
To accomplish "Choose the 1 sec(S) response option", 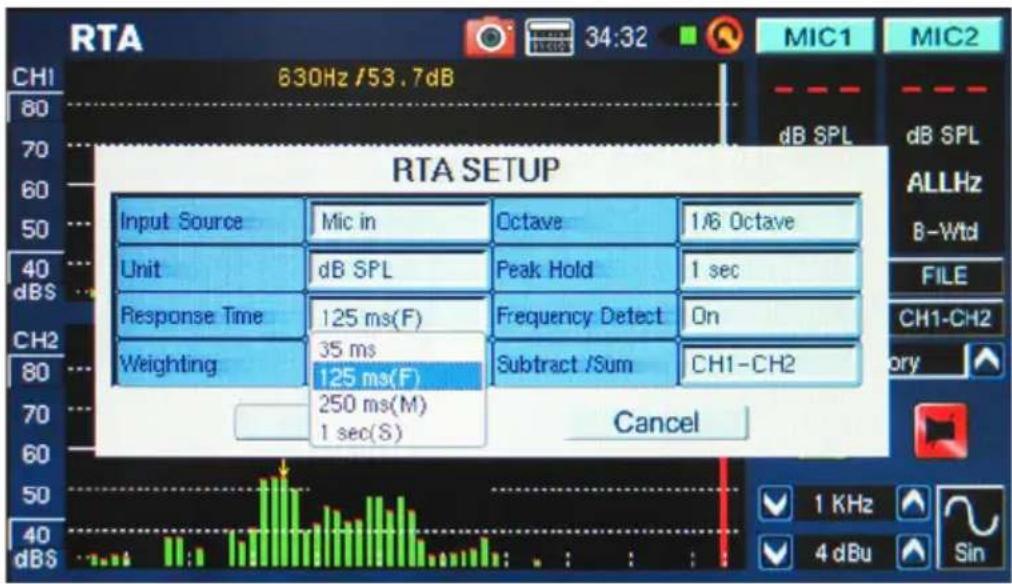I will (x=397, y=432).
